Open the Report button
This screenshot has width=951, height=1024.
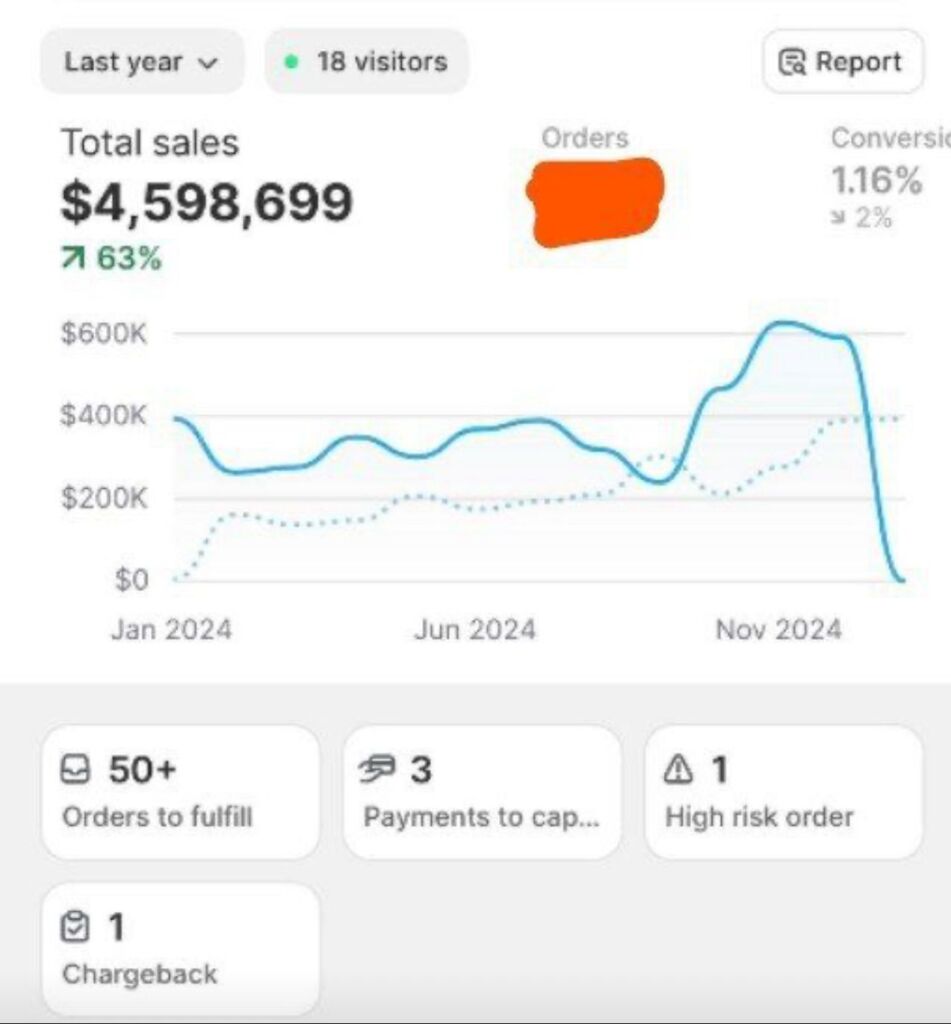tap(843, 62)
